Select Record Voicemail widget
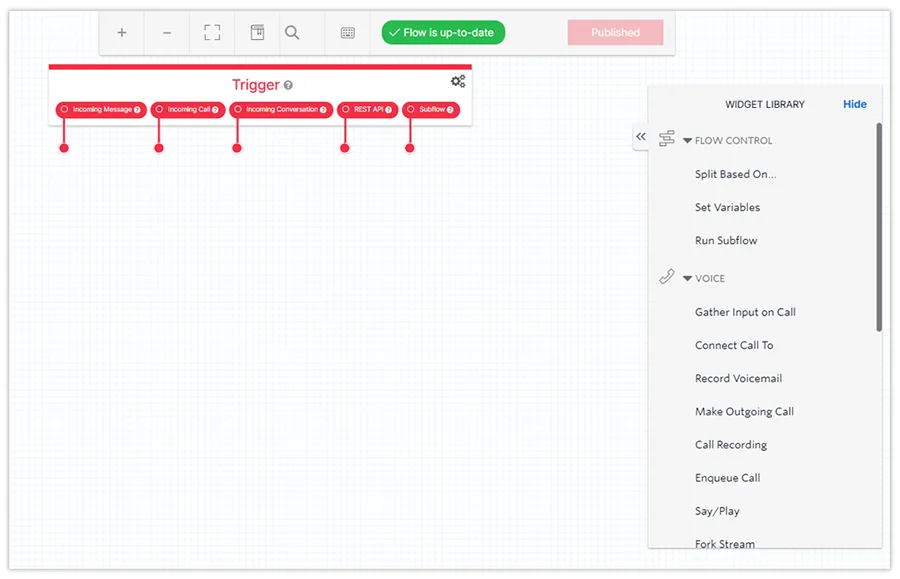 point(738,379)
